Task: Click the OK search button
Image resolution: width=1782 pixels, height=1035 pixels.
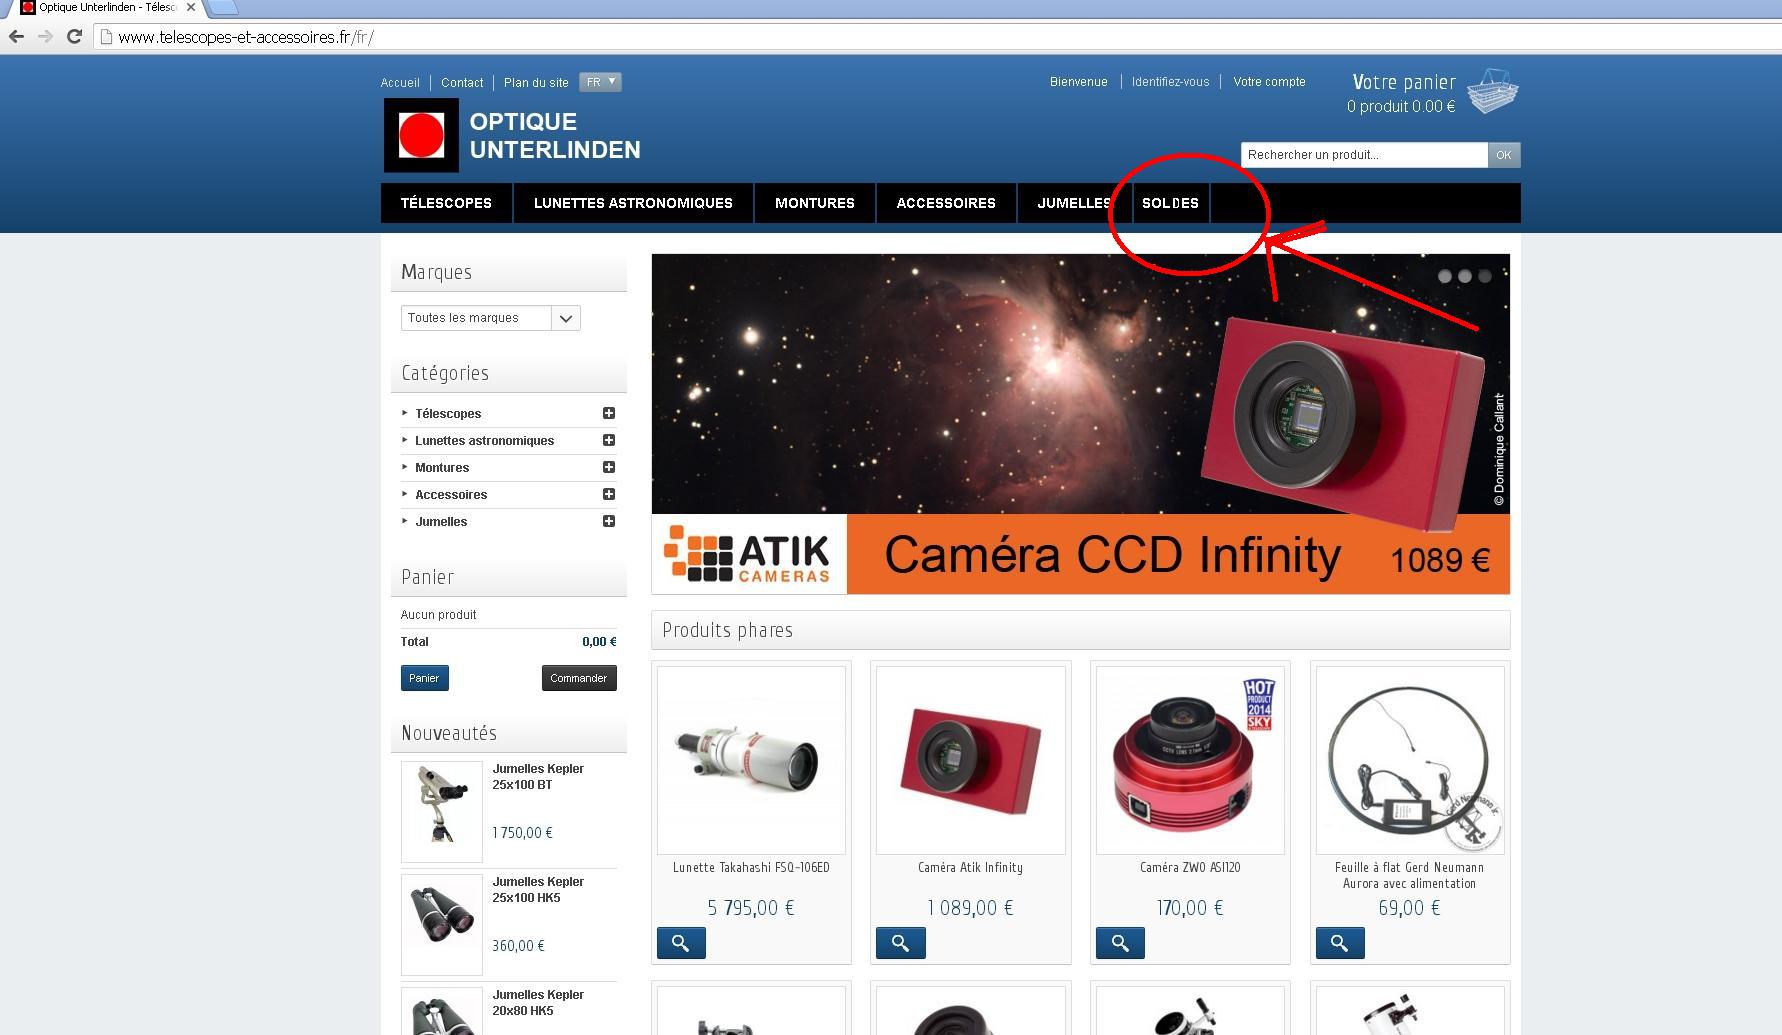Action: (x=1504, y=155)
